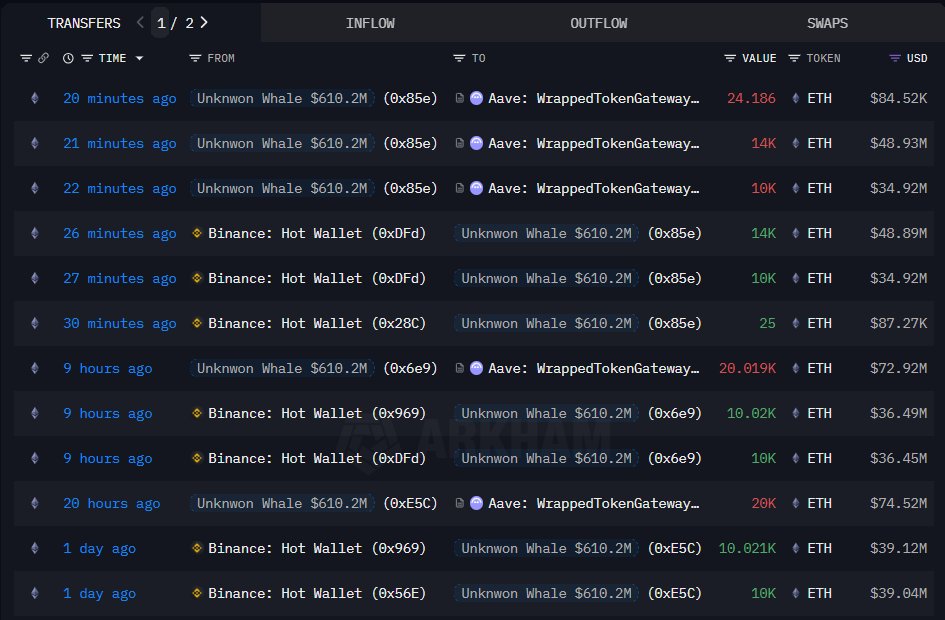Switch to the INFLOW tab
Screen dimensions: 945x620
[x=370, y=23]
